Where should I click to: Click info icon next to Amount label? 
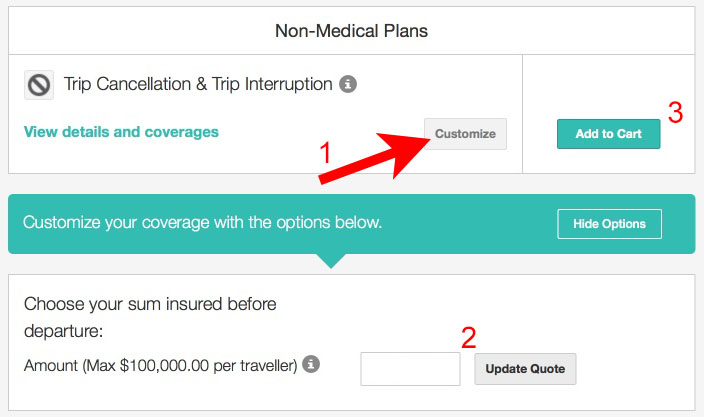click(x=311, y=364)
